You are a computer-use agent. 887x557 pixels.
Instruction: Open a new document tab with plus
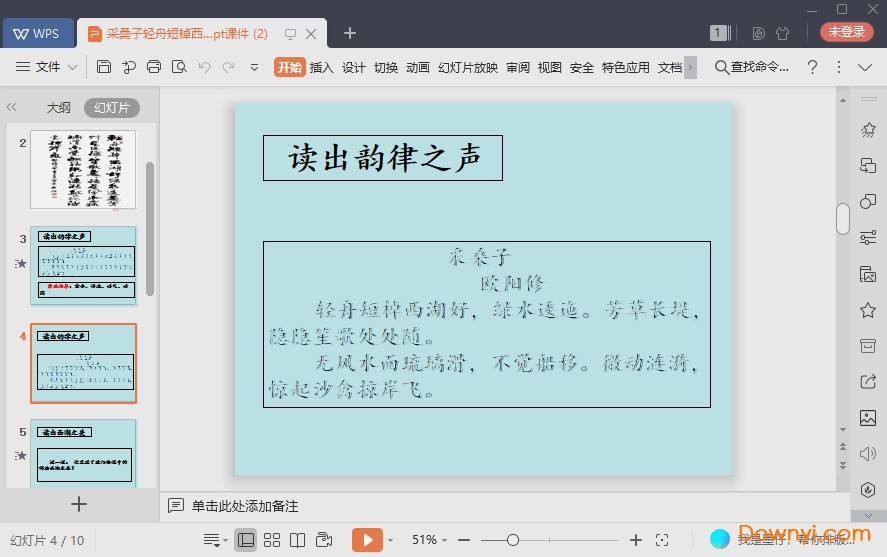tap(350, 33)
